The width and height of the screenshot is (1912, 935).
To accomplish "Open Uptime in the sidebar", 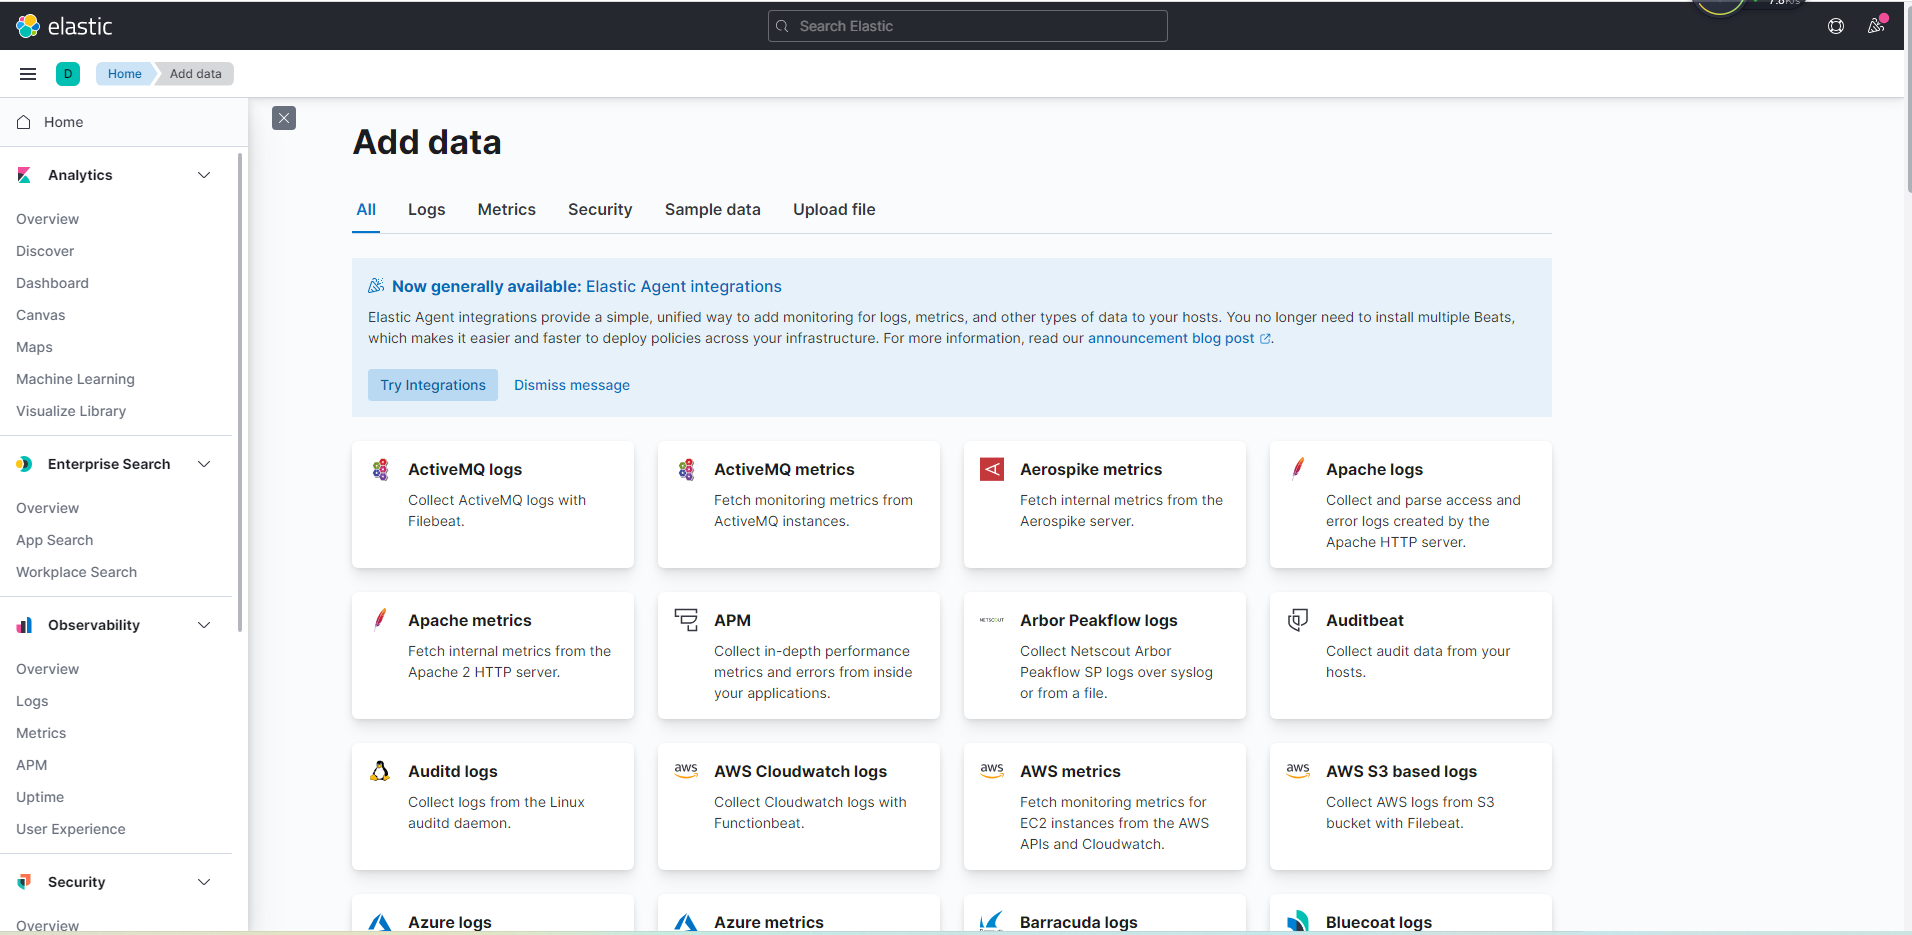I will (x=40, y=797).
